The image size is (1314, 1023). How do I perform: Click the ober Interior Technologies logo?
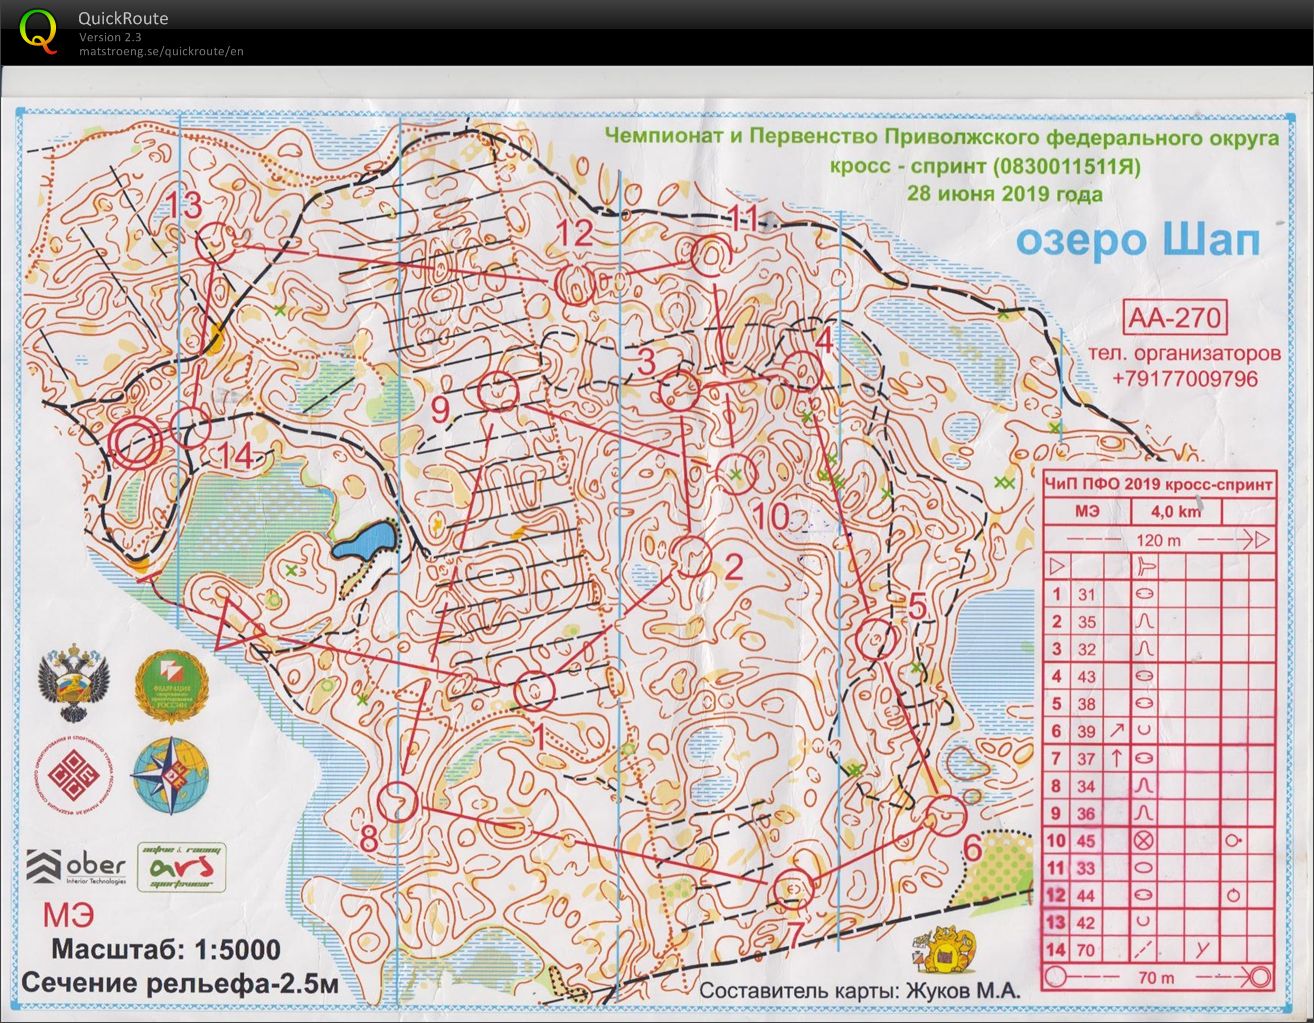coord(76,867)
